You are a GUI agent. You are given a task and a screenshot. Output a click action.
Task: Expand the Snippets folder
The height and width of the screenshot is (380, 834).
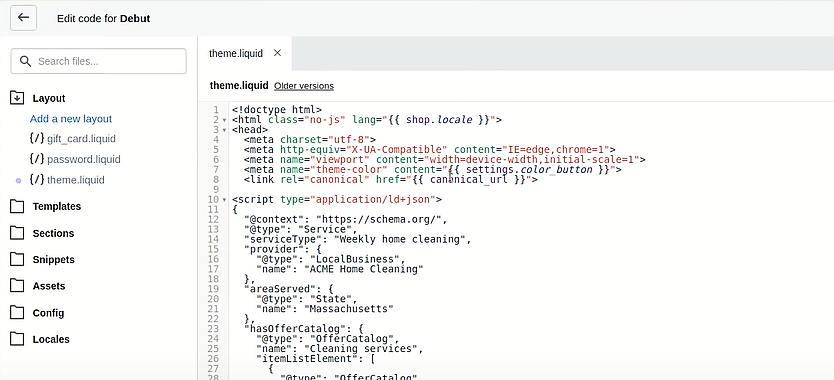[53, 260]
